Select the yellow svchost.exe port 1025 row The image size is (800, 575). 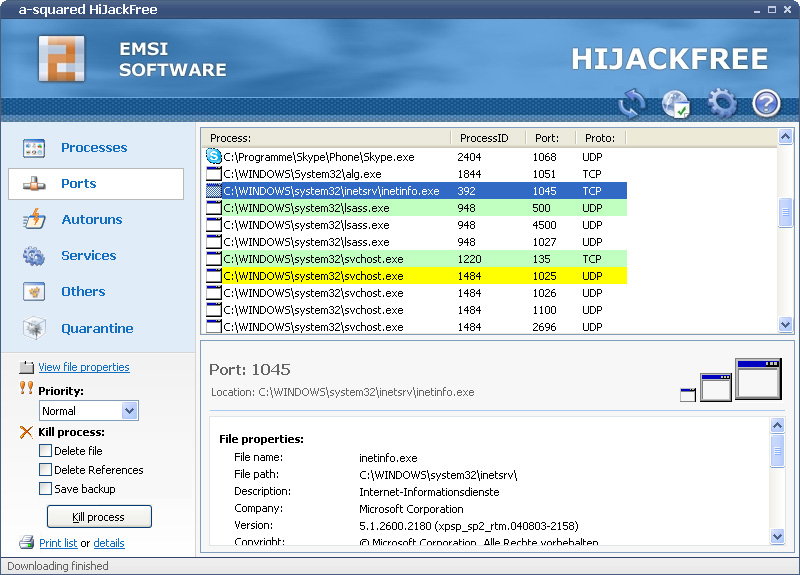(415, 276)
